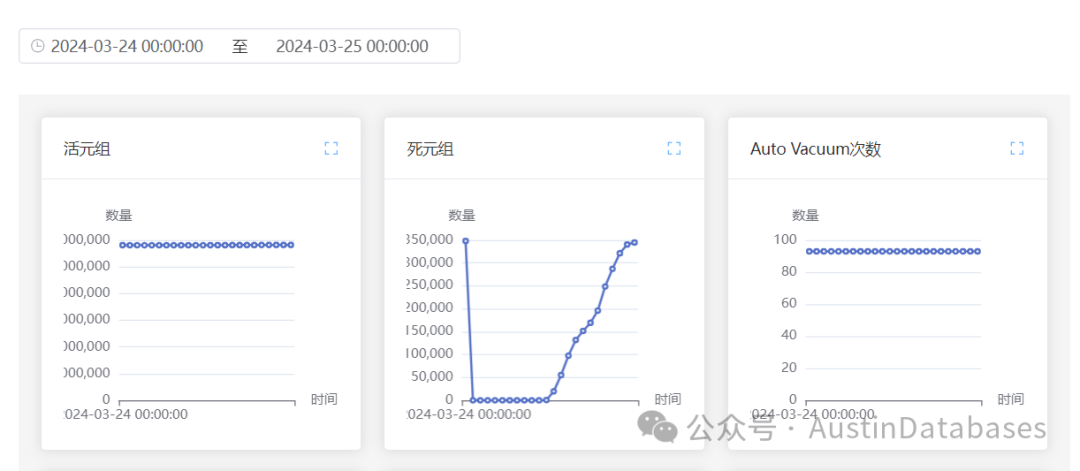Click the 150,000 y-axis label in 死元组 chart

point(430,331)
